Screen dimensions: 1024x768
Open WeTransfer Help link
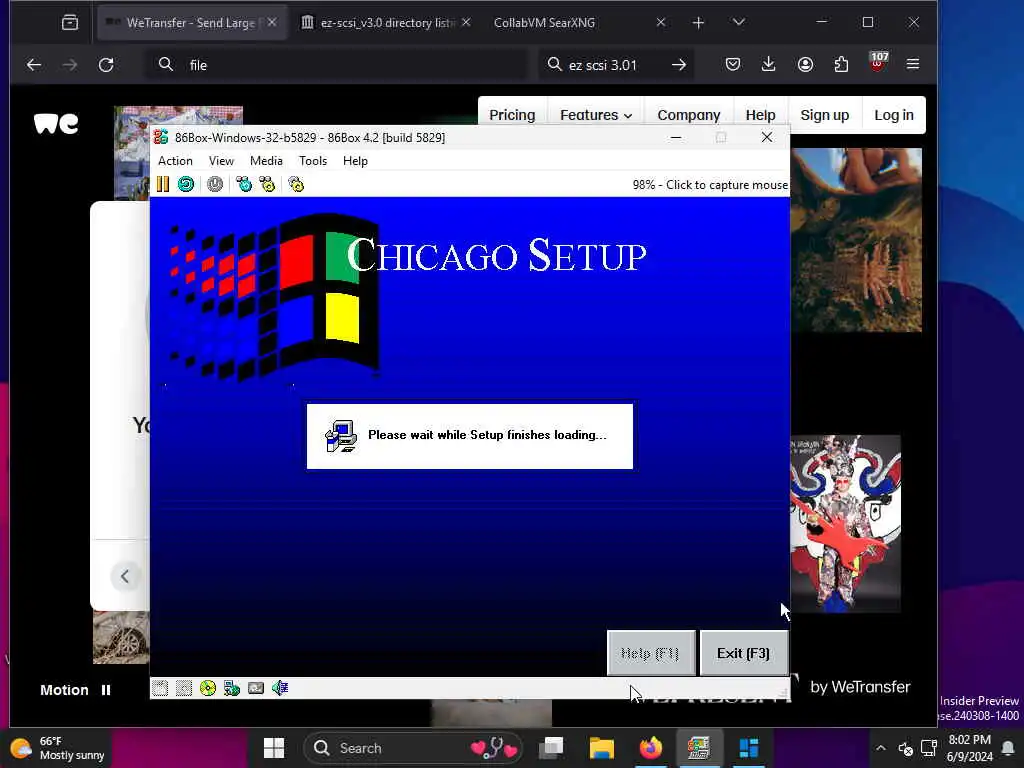click(x=760, y=115)
